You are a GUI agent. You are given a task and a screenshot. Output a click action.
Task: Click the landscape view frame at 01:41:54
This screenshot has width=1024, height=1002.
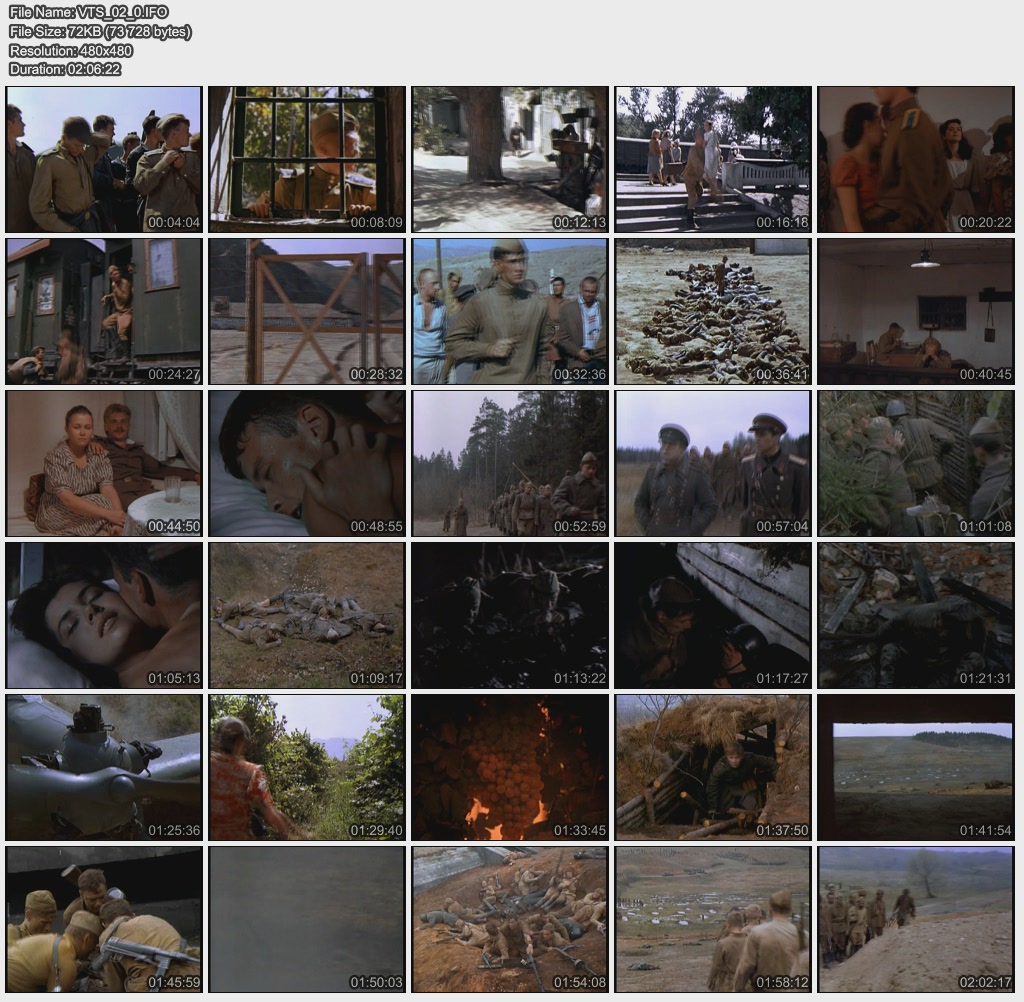pos(916,768)
